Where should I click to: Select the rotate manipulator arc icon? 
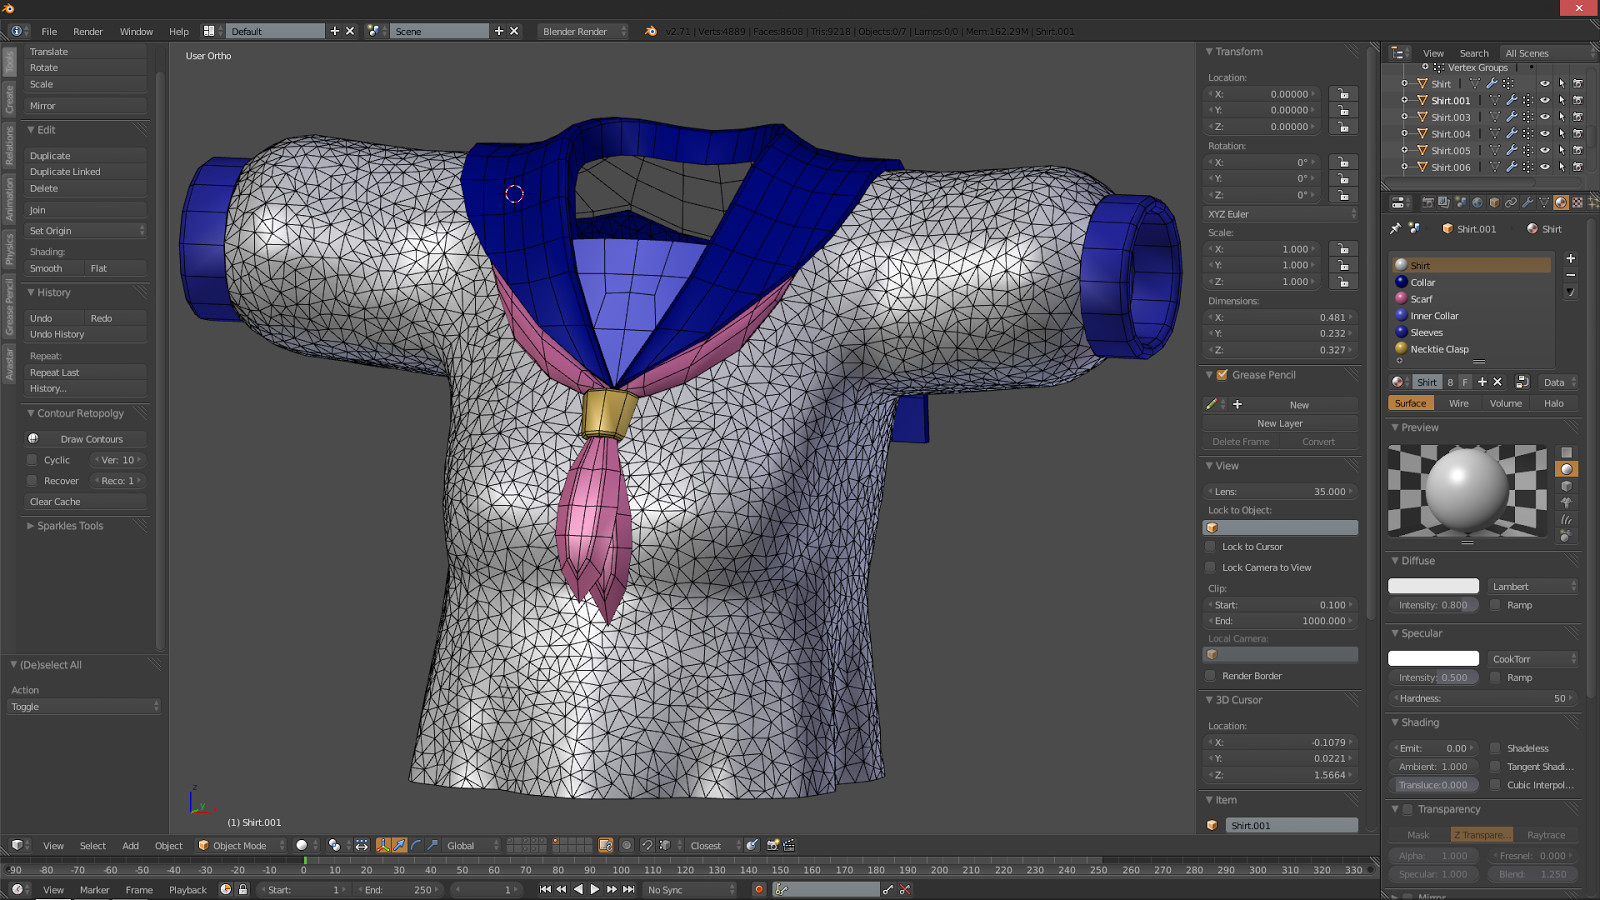(x=415, y=845)
